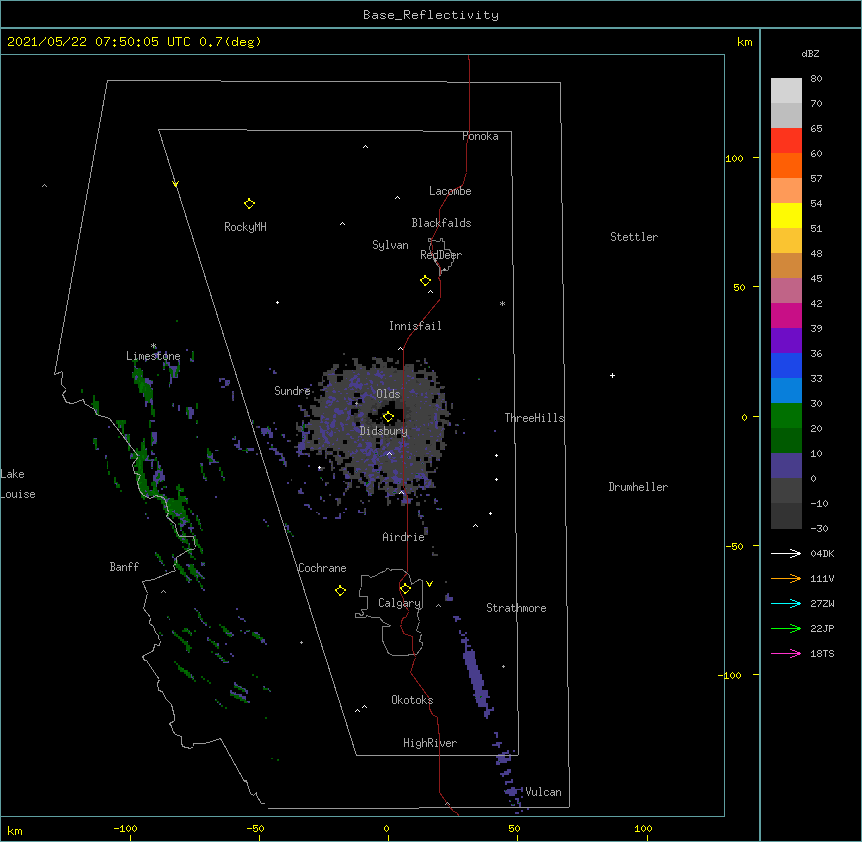862x842 pixels.
Task: Click the Blackfalds label on map
Action: point(441,223)
